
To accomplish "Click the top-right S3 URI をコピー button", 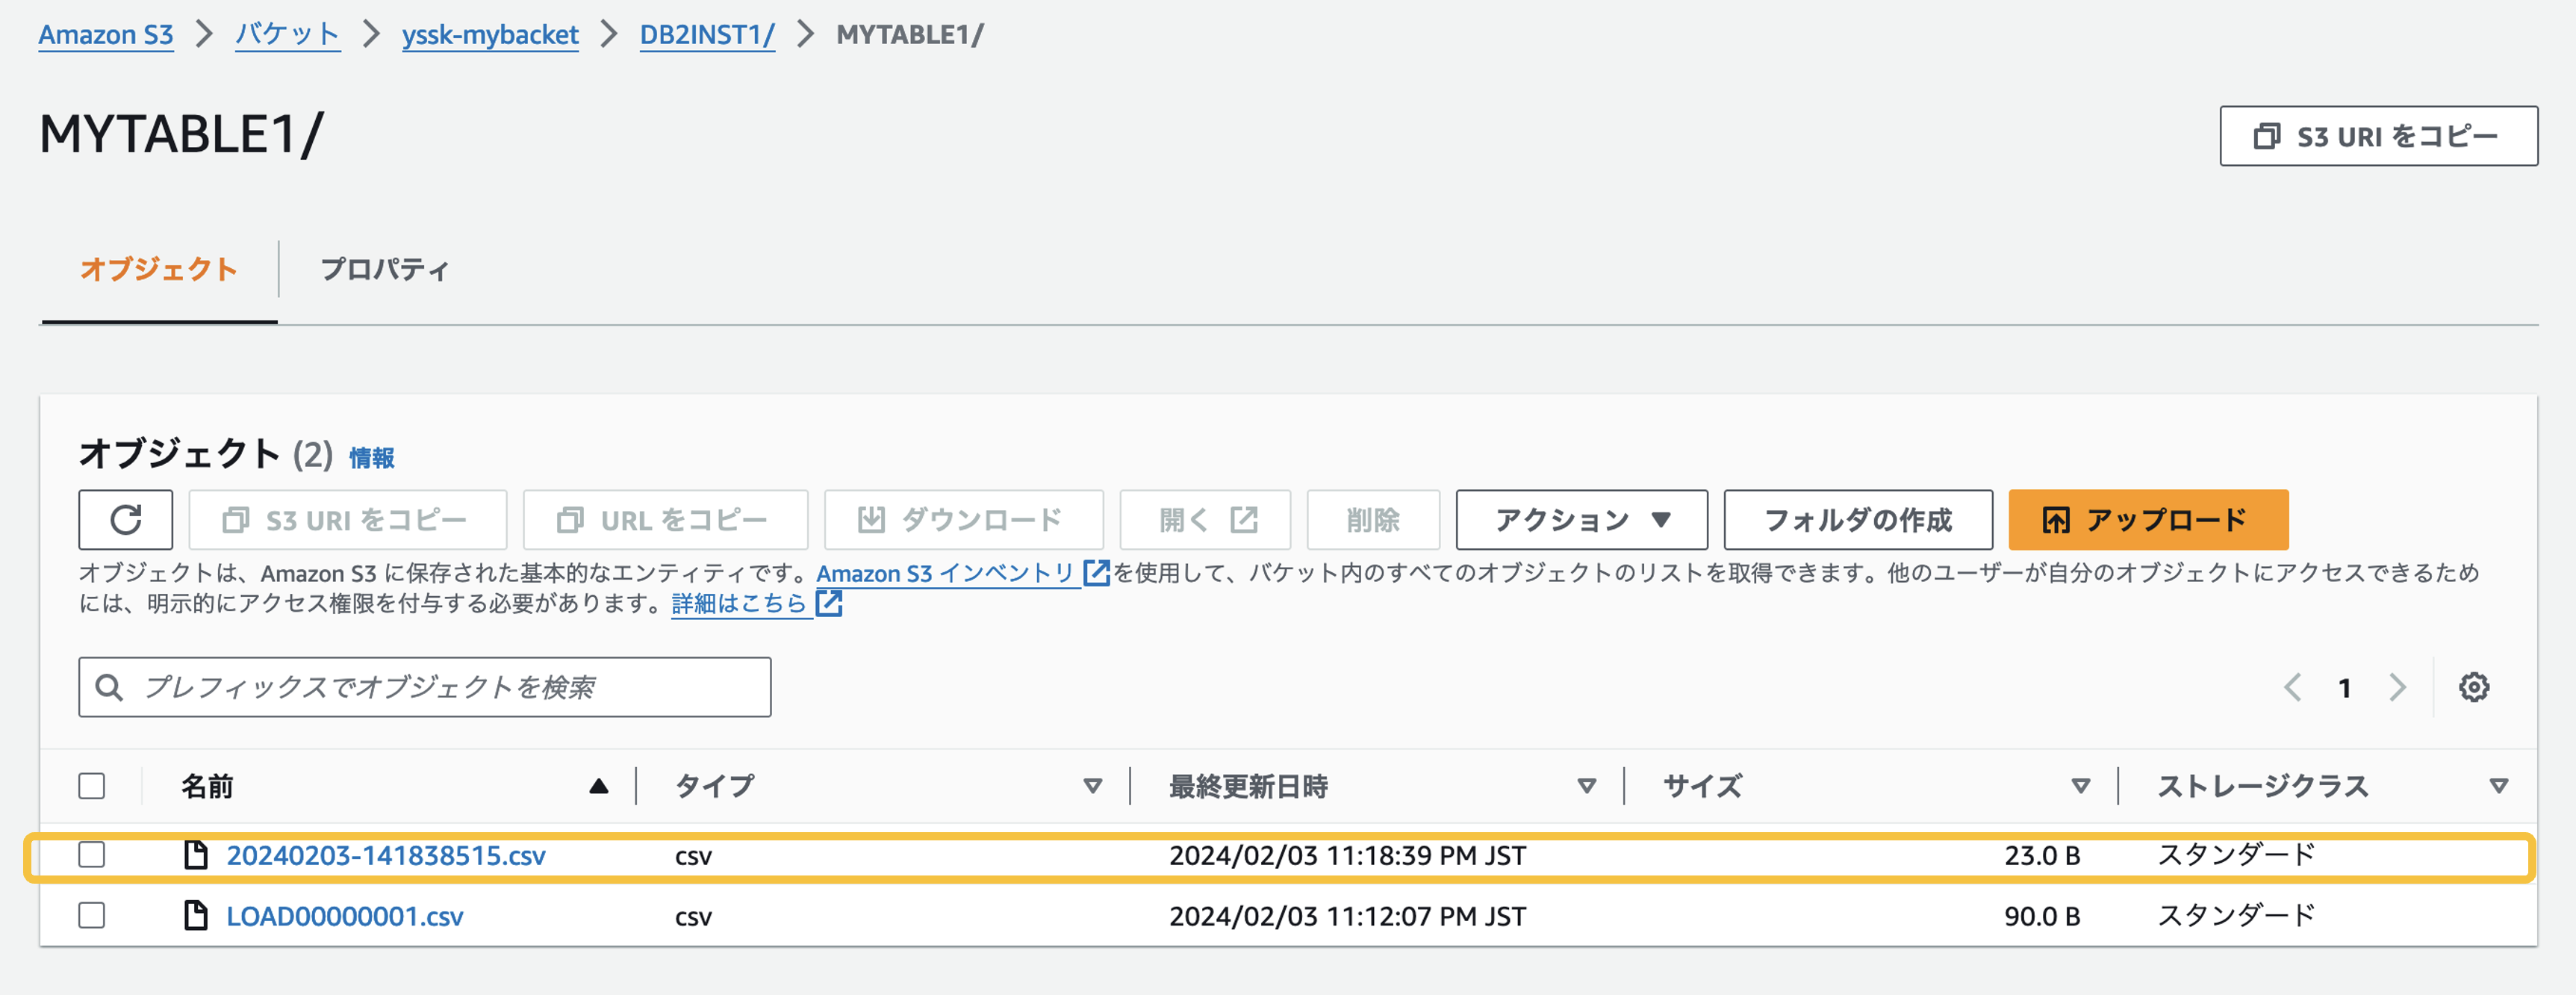I will [x=2378, y=136].
